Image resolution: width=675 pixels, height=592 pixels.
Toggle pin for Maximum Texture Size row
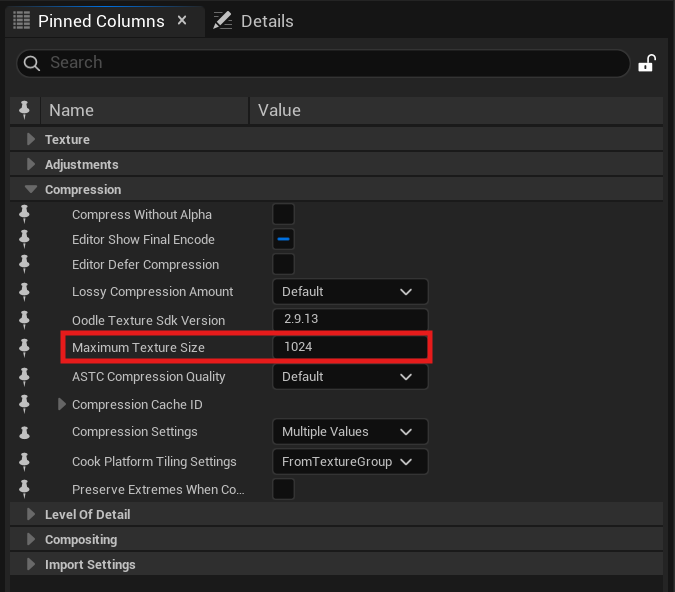[x=25, y=347]
